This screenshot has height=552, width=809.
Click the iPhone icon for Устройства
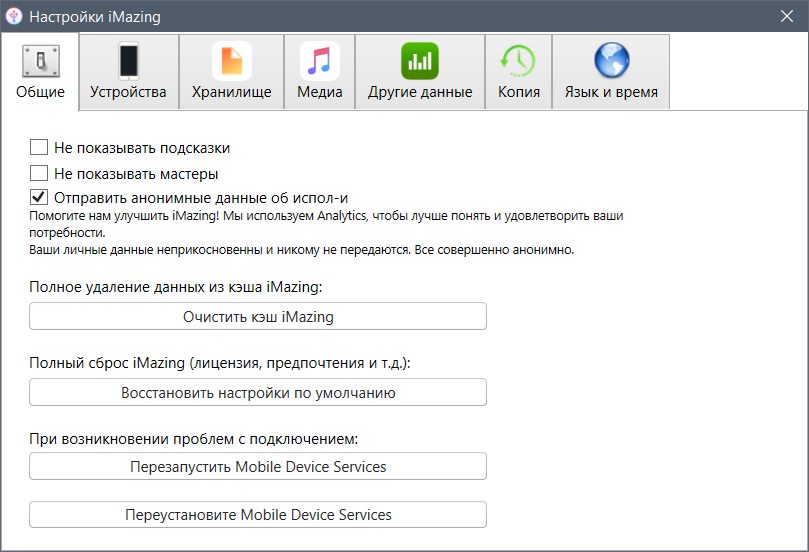(x=128, y=61)
